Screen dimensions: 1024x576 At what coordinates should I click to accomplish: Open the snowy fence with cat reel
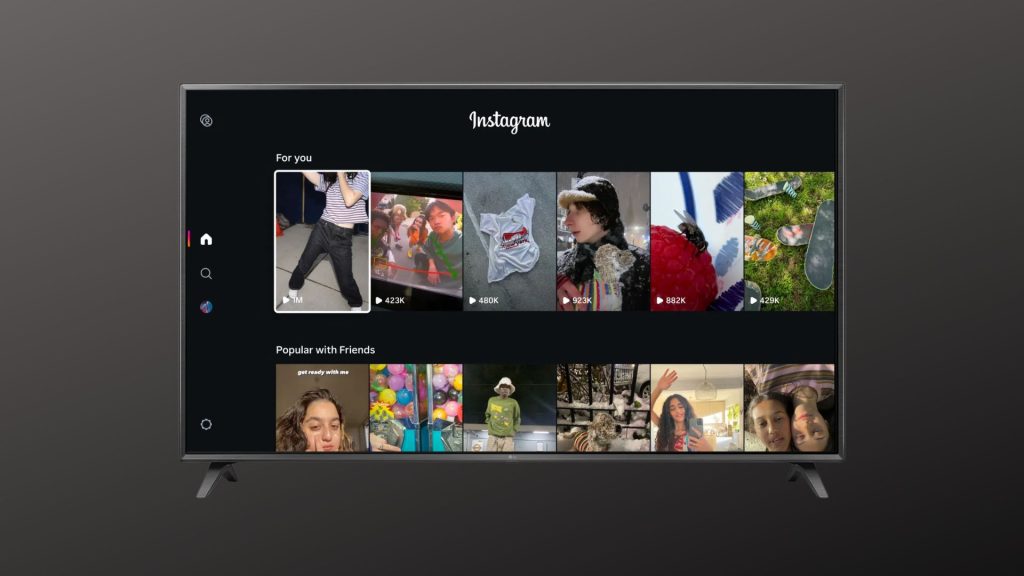[603, 408]
